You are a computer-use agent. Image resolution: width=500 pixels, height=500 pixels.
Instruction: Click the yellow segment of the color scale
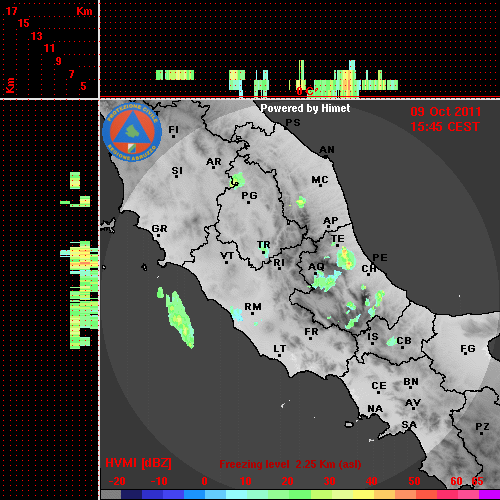coord(363,495)
